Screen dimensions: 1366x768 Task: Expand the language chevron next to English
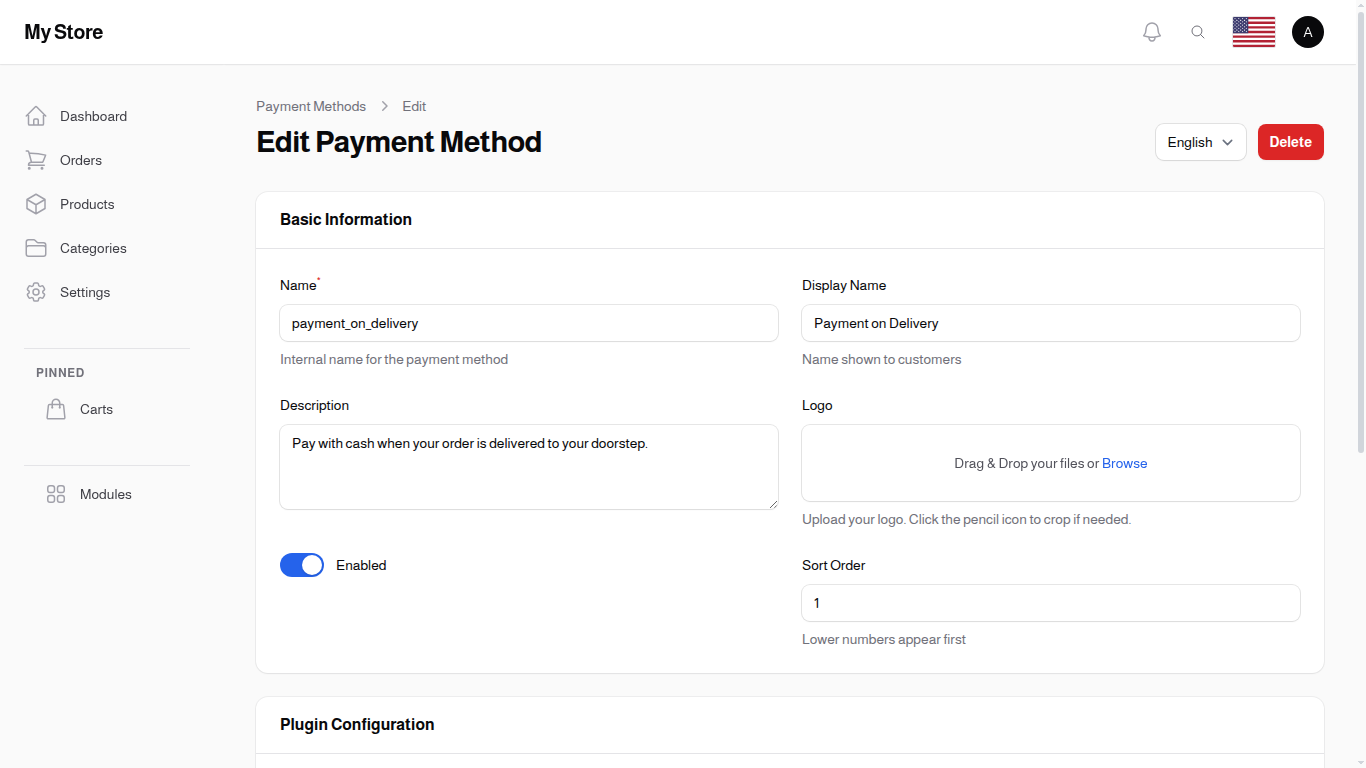tap(1228, 142)
